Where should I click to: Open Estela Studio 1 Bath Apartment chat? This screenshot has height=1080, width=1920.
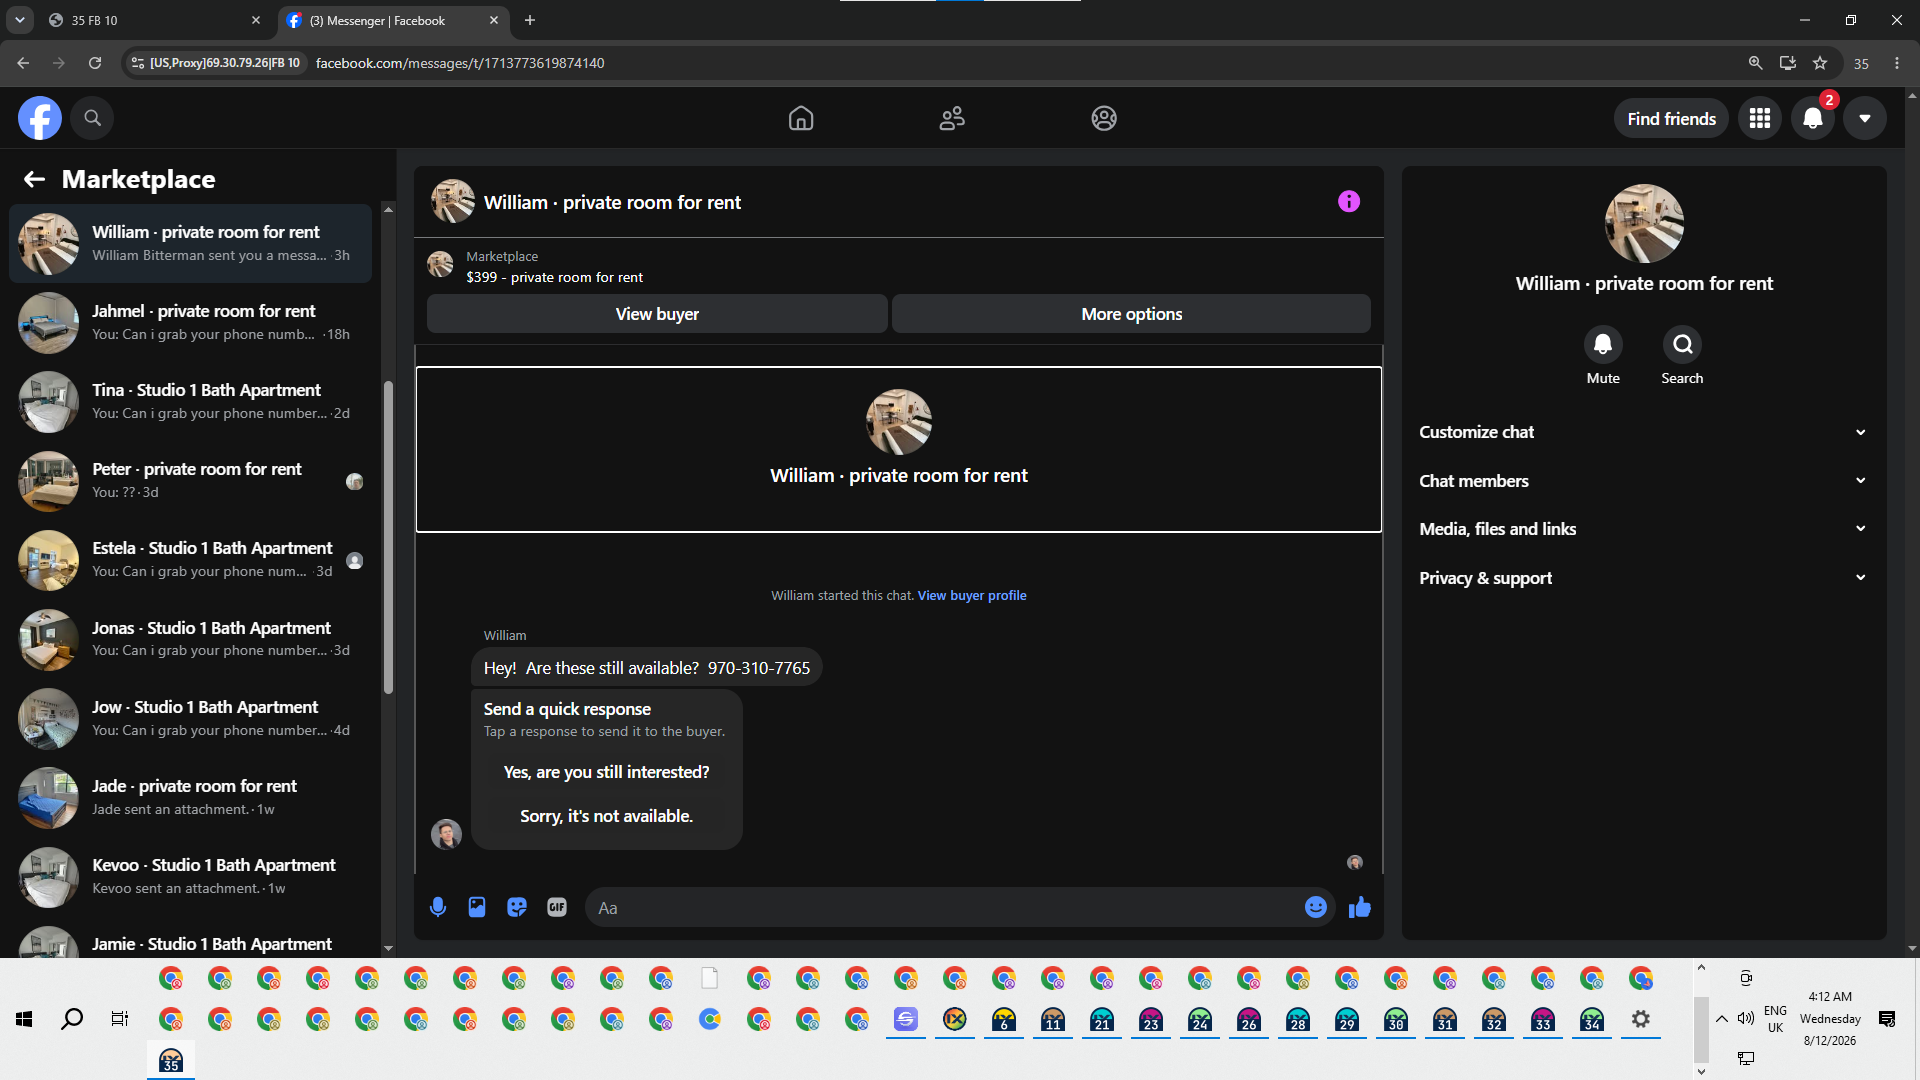click(x=190, y=560)
